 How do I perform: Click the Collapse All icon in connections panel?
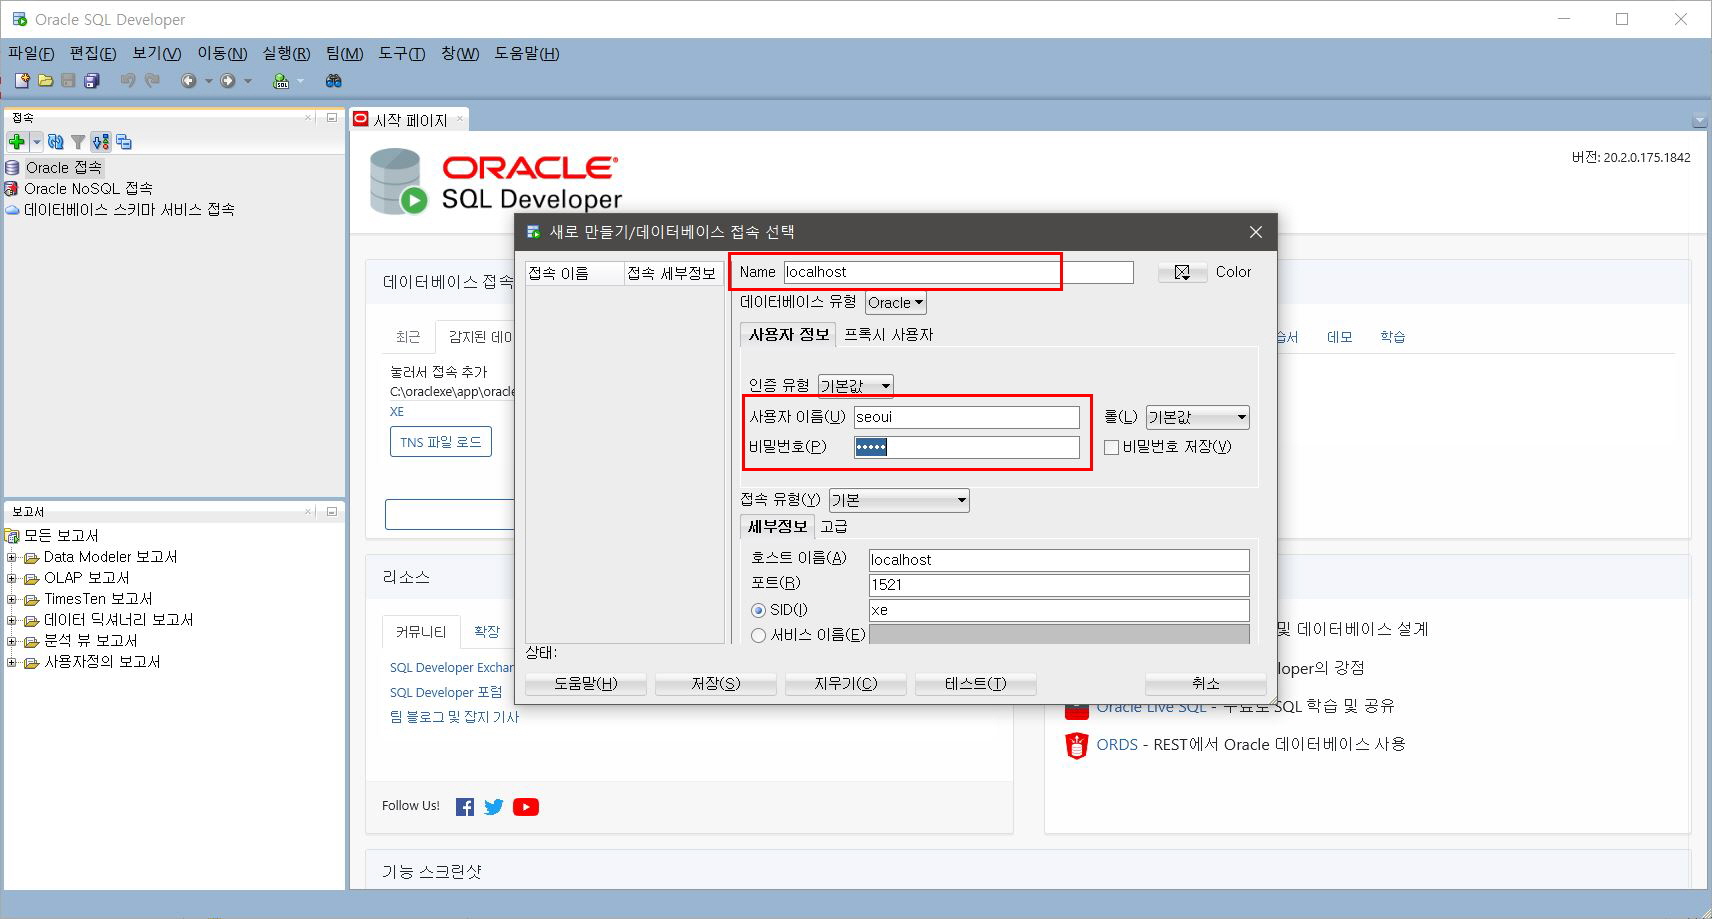point(124,142)
